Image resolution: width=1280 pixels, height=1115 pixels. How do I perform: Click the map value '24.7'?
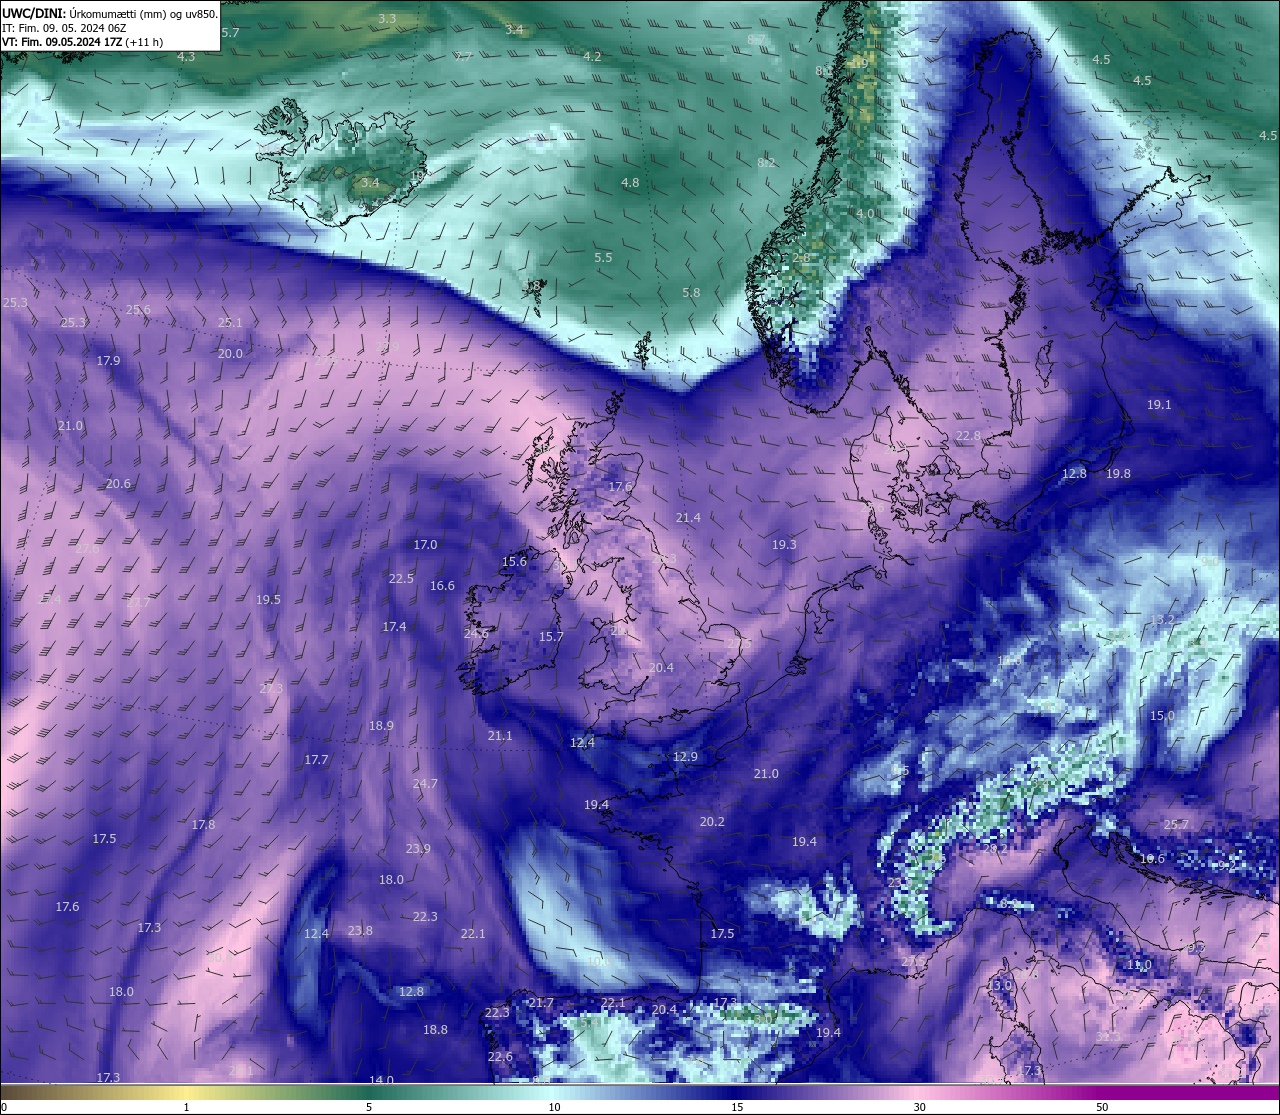[425, 784]
